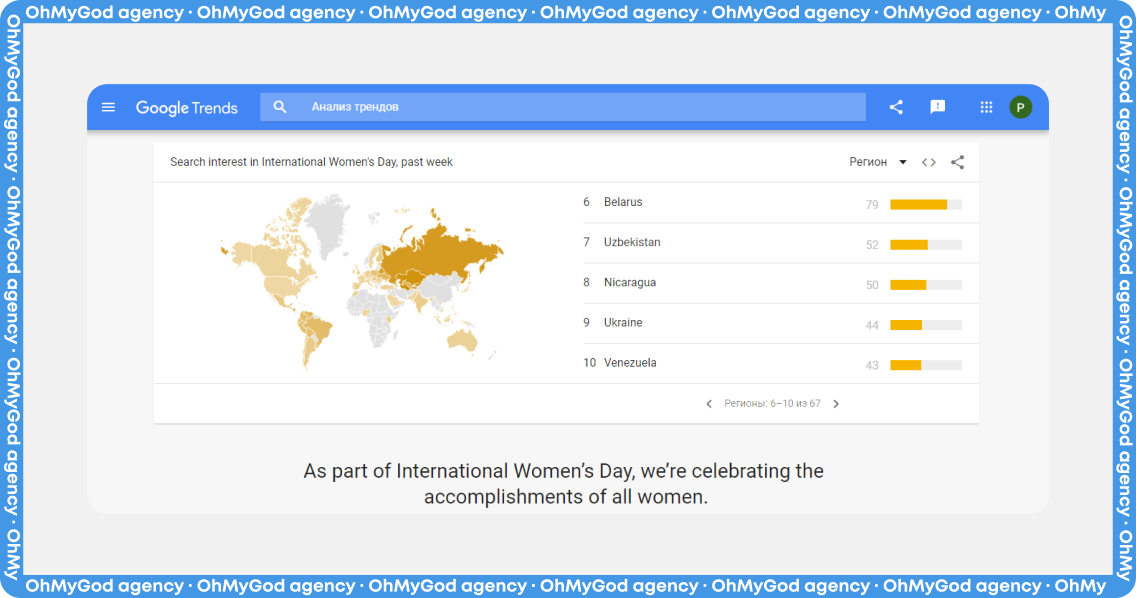Click the embed code icon

[x=929, y=162]
